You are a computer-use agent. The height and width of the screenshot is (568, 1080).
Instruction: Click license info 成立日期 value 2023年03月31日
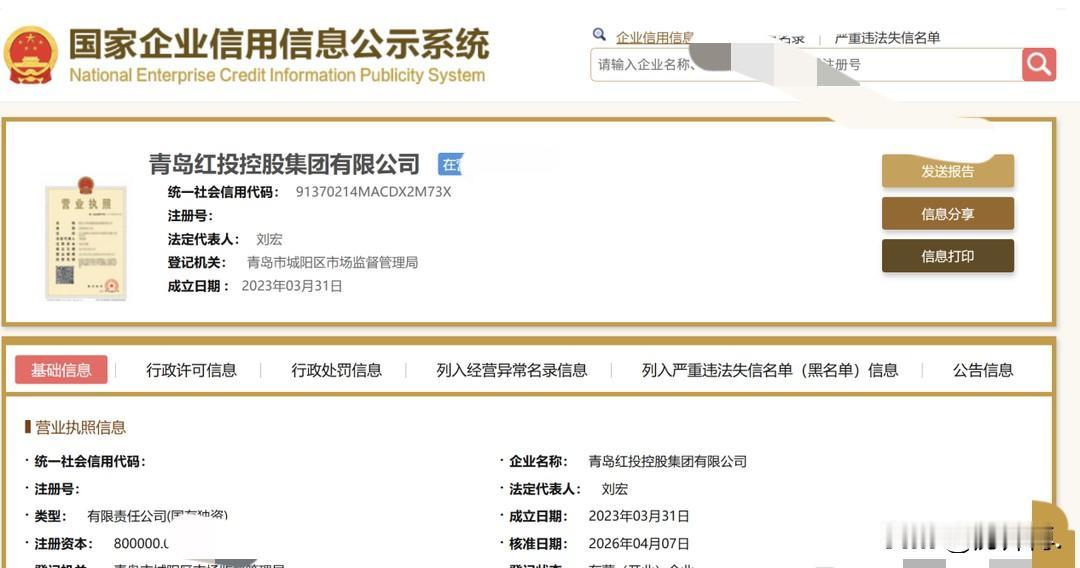tap(639, 516)
